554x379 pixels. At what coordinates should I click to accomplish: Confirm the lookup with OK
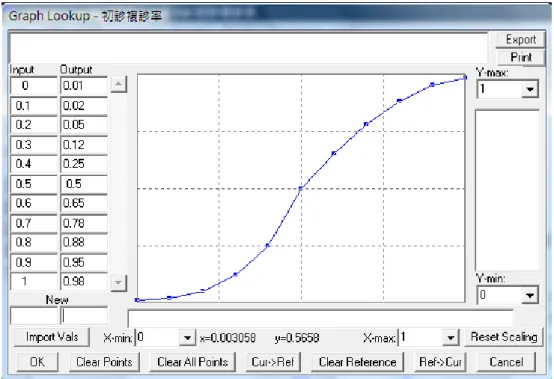point(37,362)
